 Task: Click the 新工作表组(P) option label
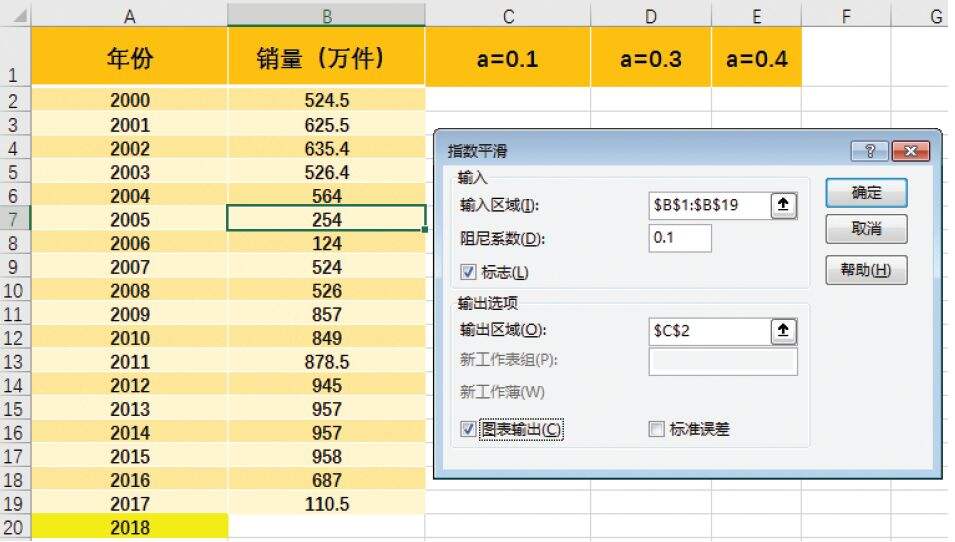tap(509, 360)
